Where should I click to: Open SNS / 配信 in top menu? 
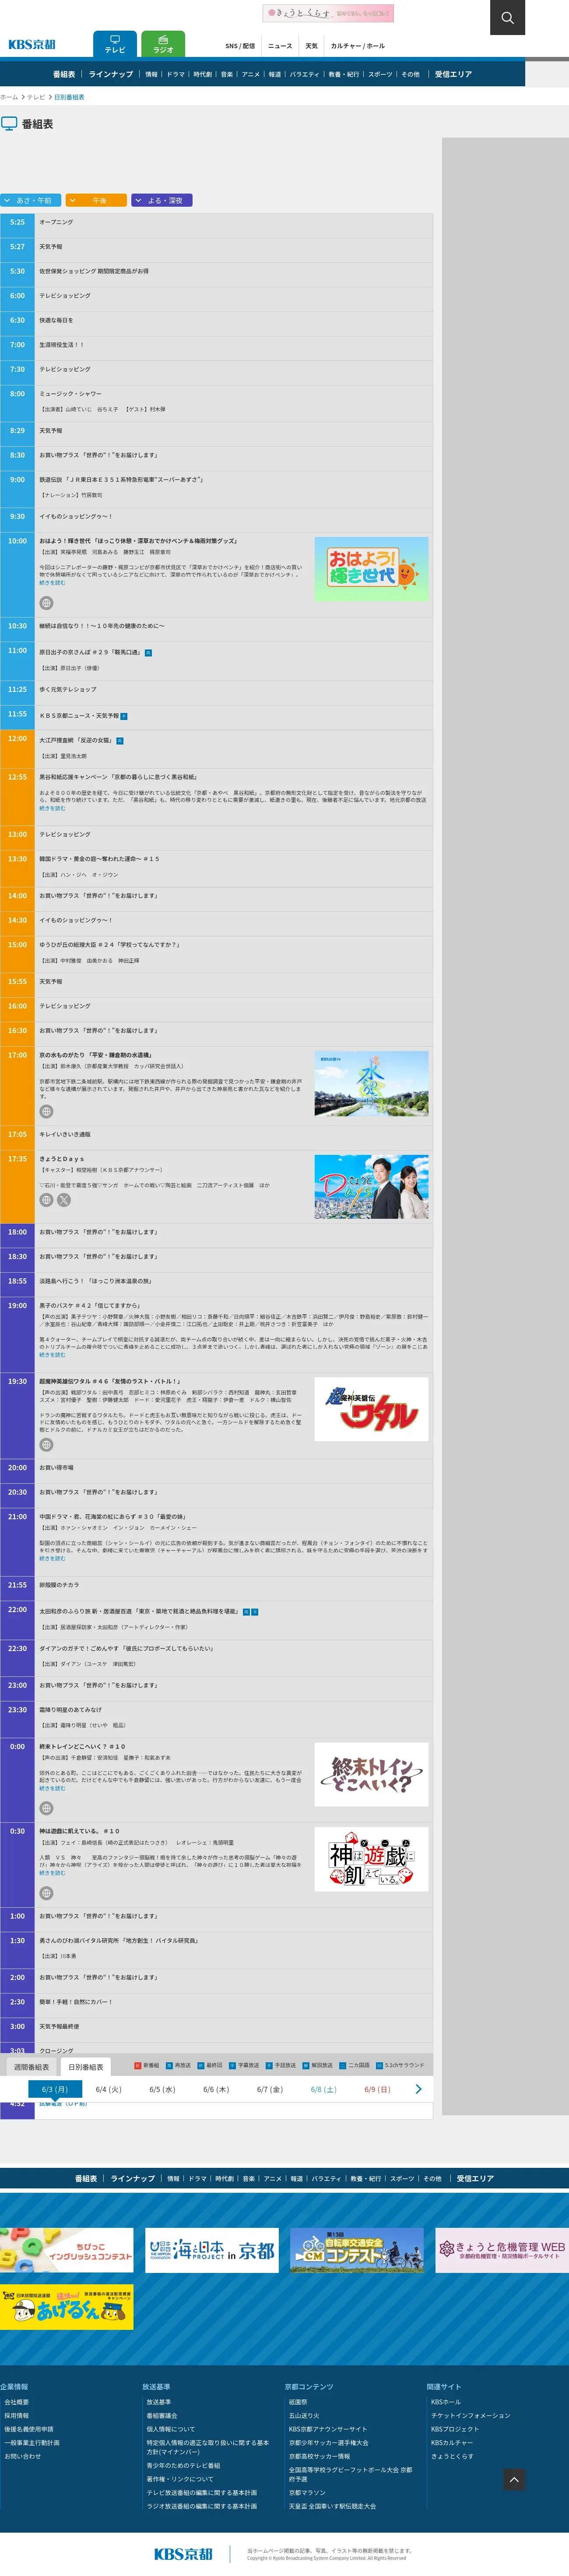click(x=240, y=46)
